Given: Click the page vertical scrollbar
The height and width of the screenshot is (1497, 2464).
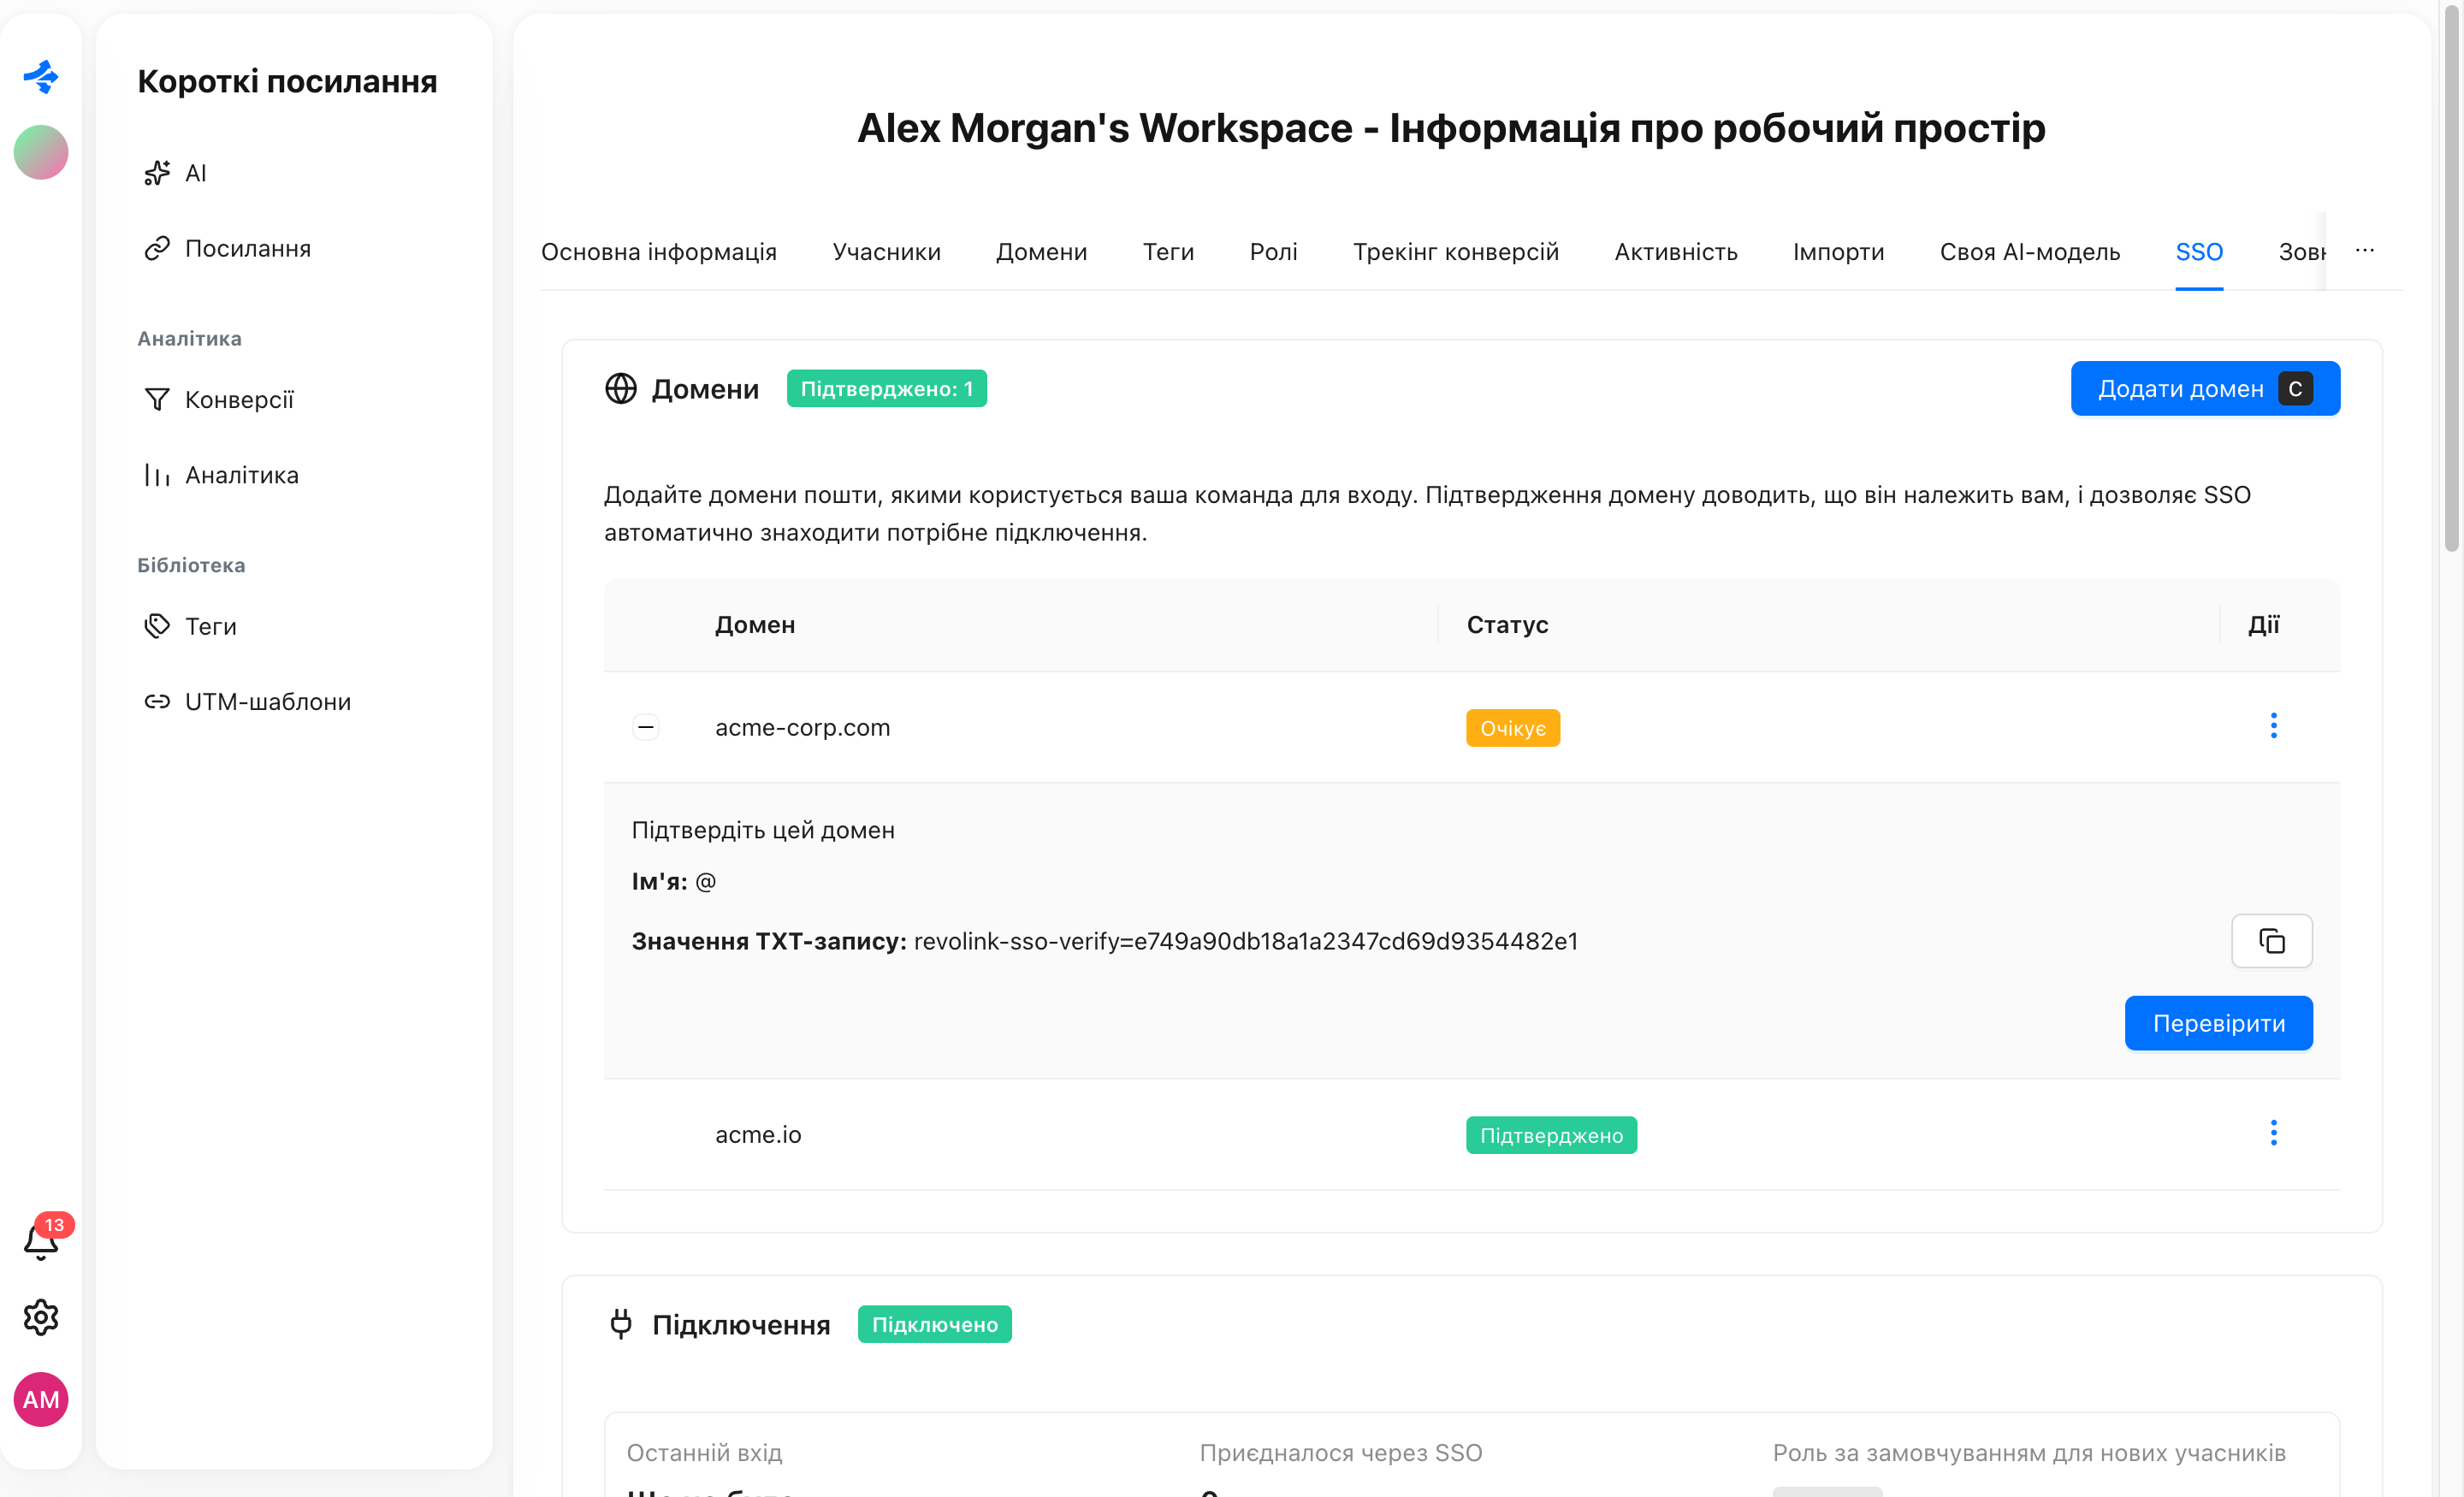Looking at the screenshot, I should click(x=2451, y=280).
